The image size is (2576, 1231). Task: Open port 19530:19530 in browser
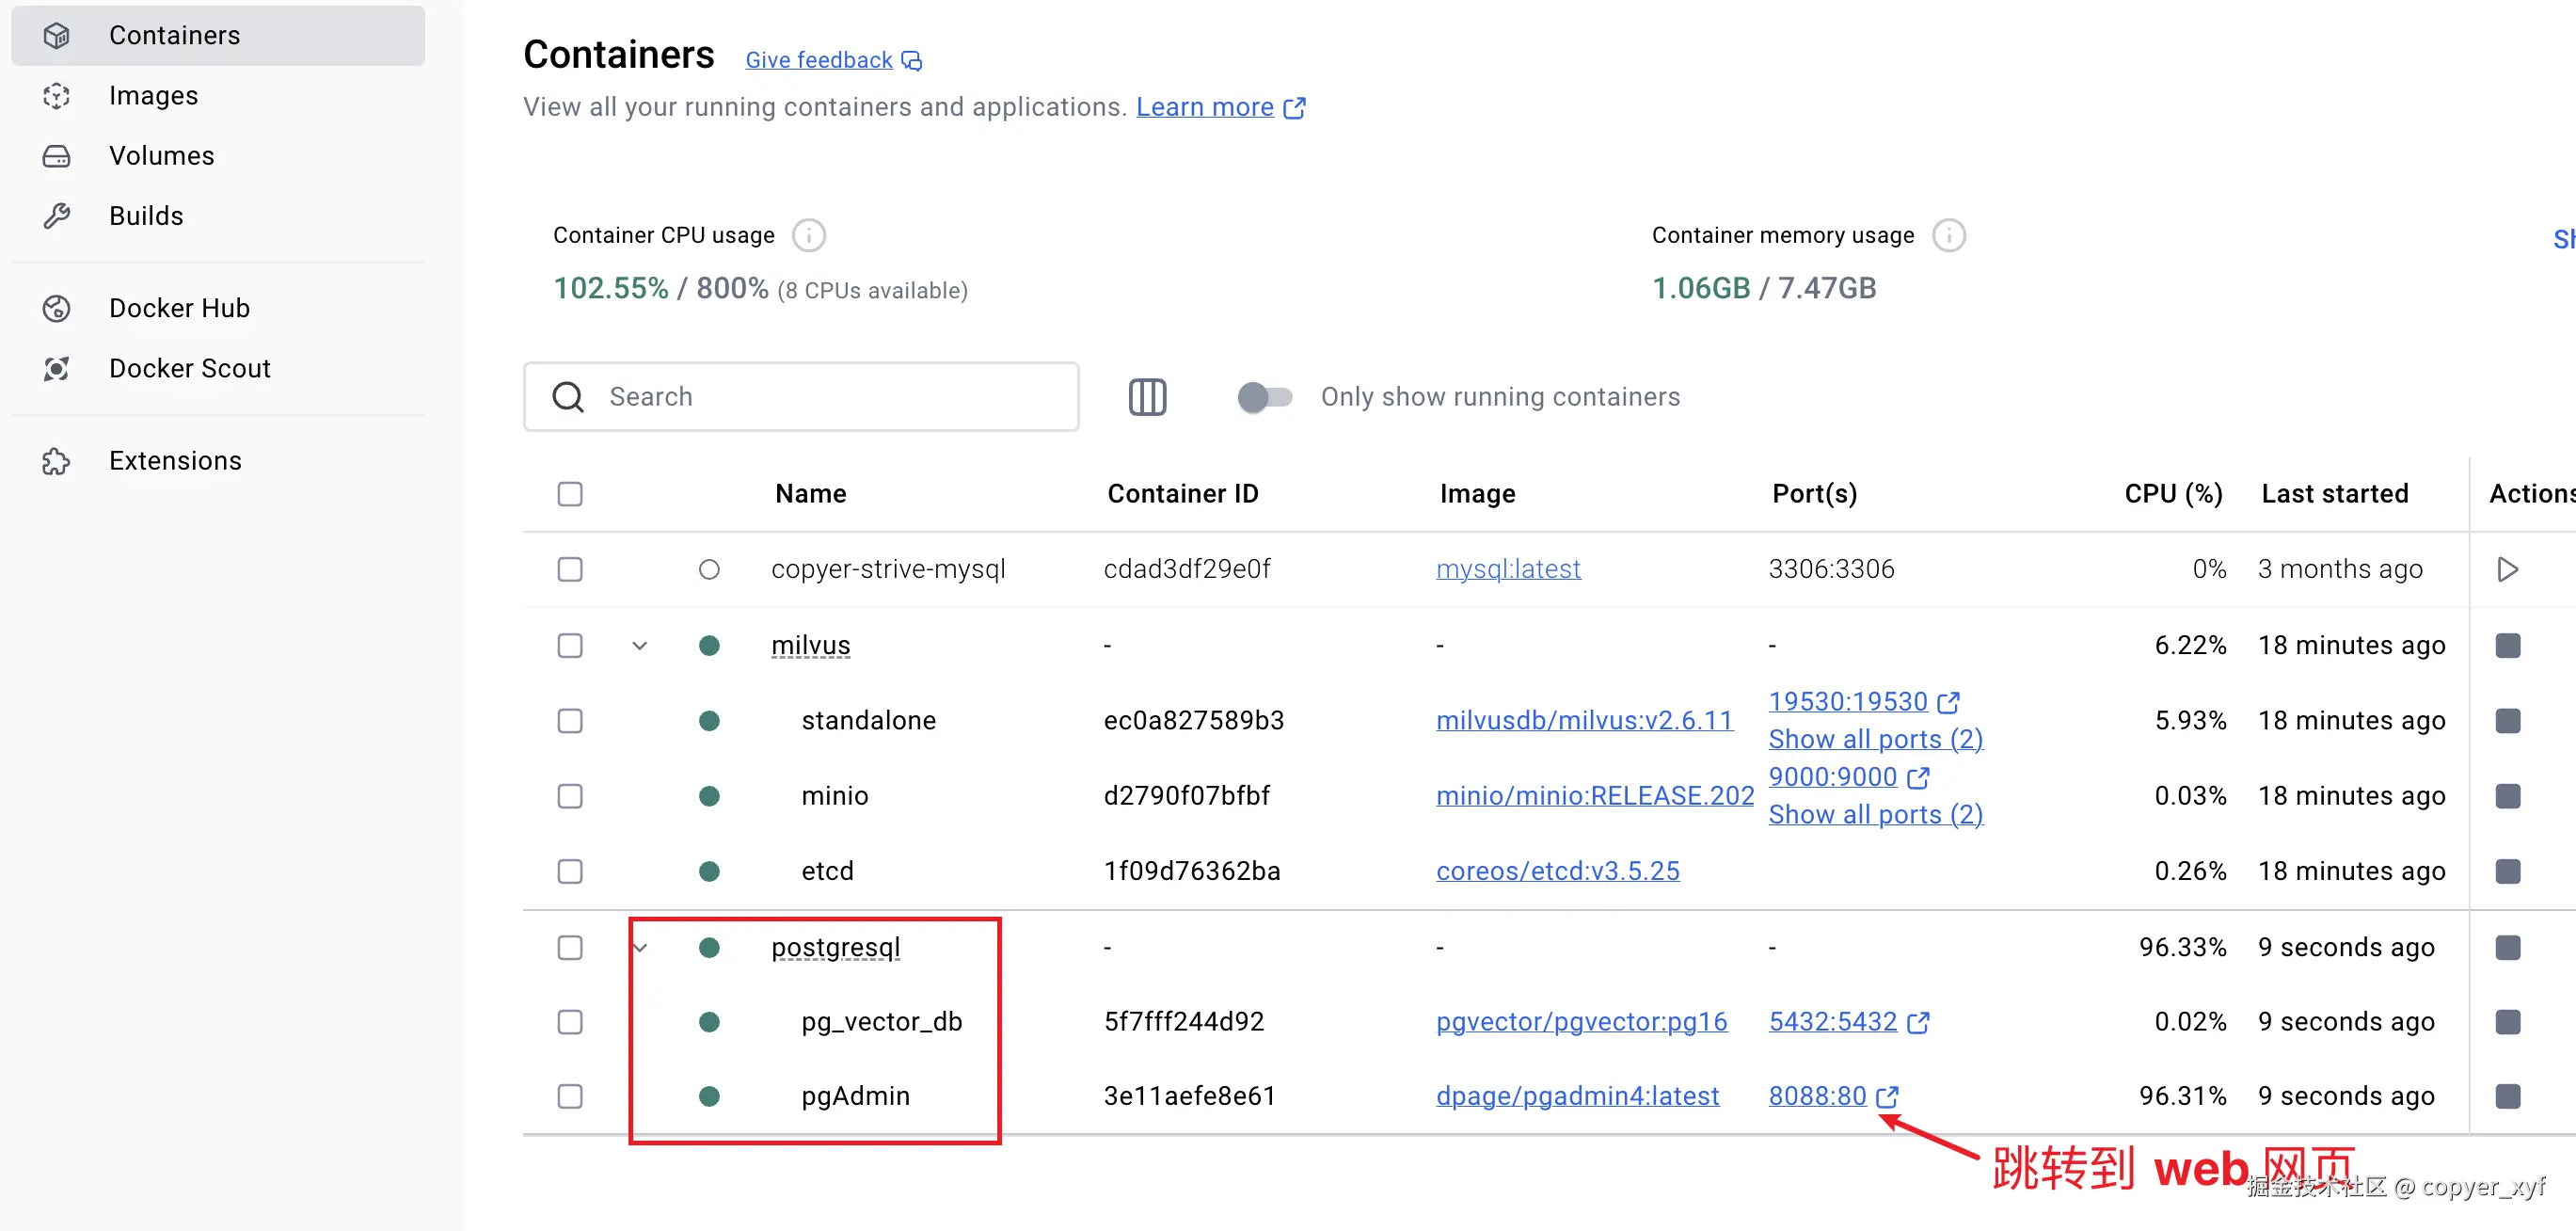click(1864, 701)
